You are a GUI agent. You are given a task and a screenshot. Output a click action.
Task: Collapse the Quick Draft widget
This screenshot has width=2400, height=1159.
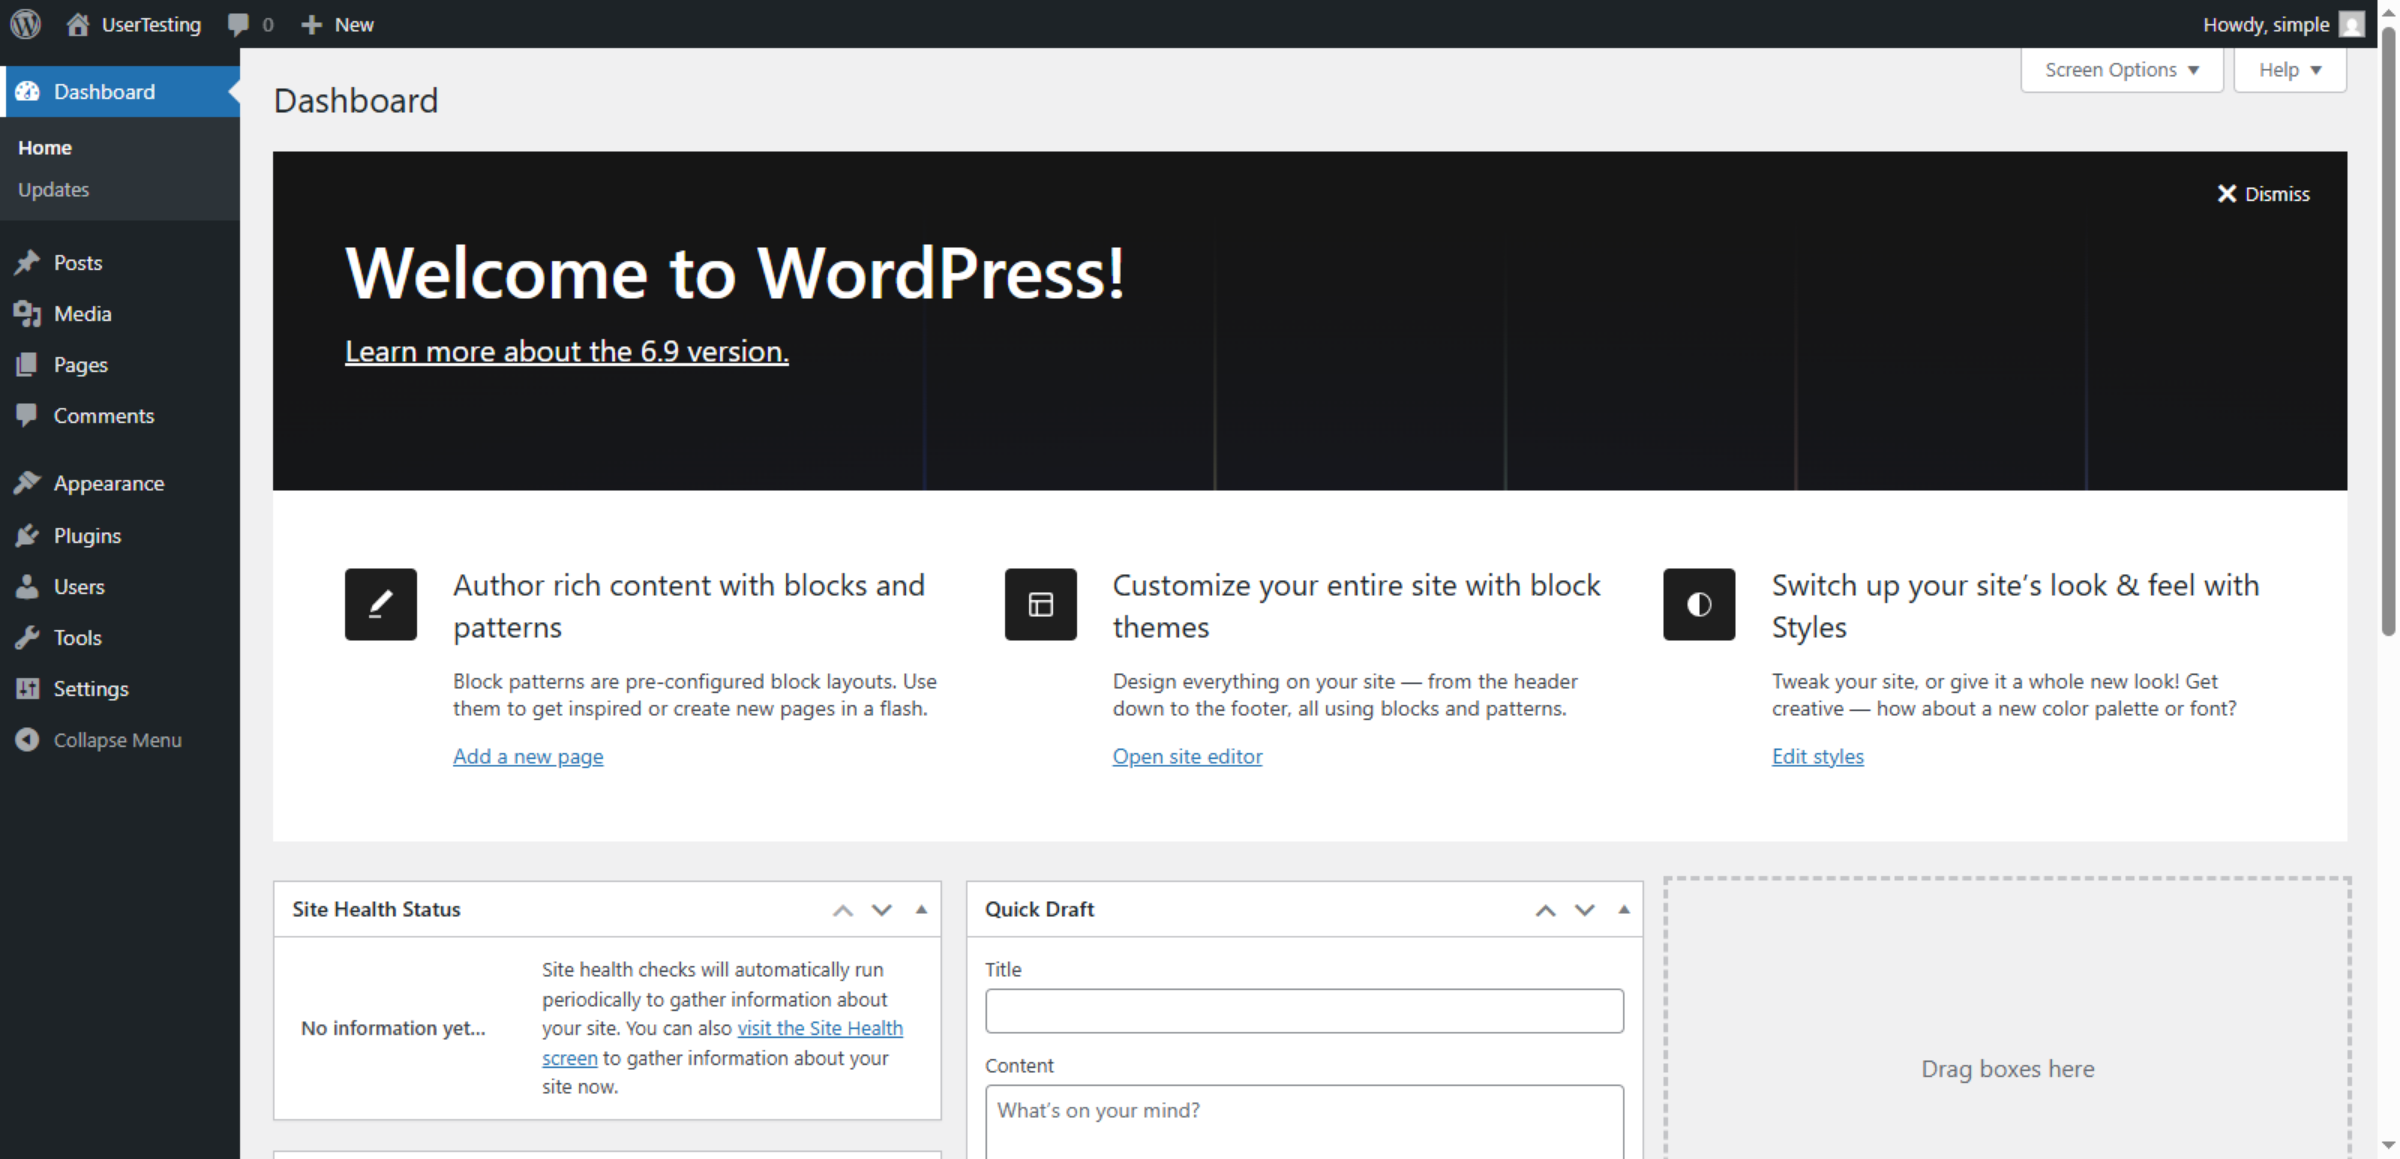[x=1623, y=909]
